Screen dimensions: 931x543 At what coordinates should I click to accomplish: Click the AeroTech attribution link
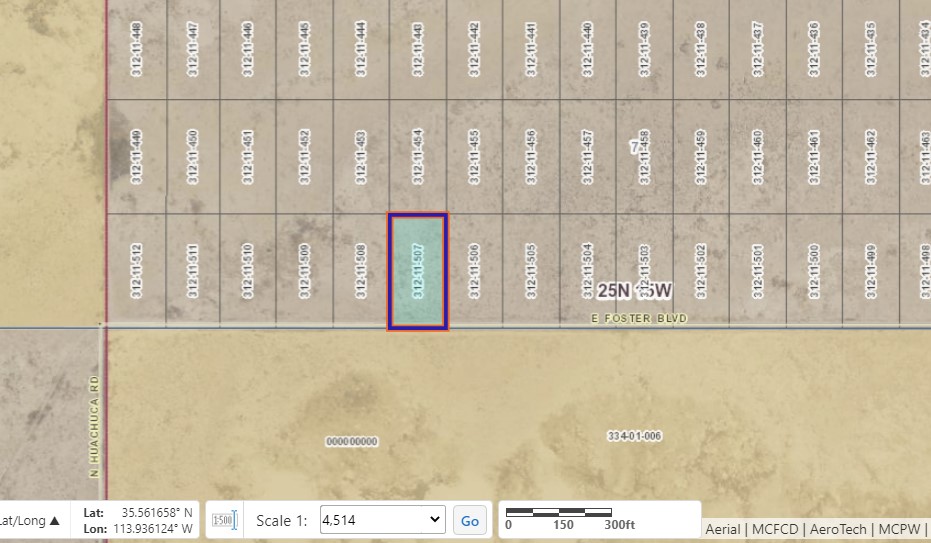click(840, 529)
